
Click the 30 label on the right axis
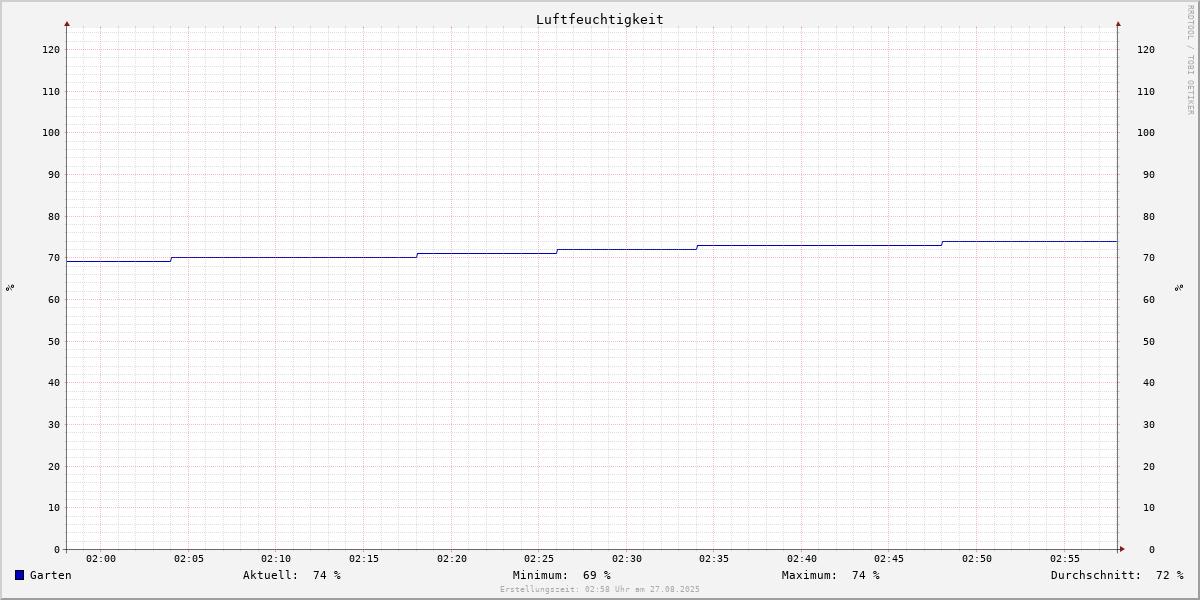pos(1149,424)
